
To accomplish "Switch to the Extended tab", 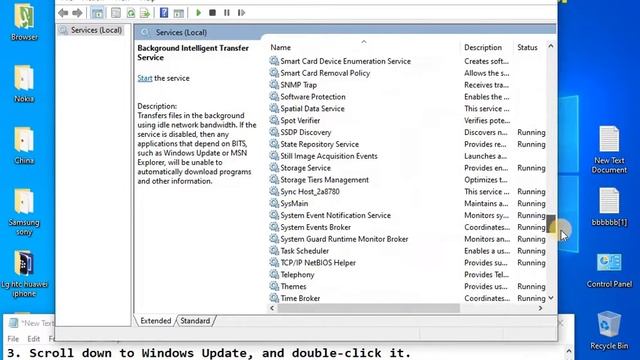I will tap(156, 321).
